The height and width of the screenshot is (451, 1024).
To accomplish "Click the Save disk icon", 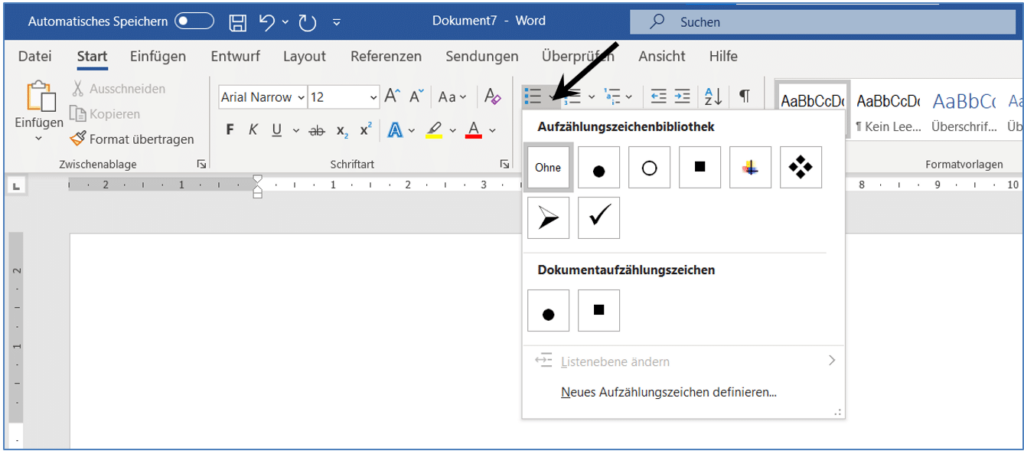I will click(237, 21).
